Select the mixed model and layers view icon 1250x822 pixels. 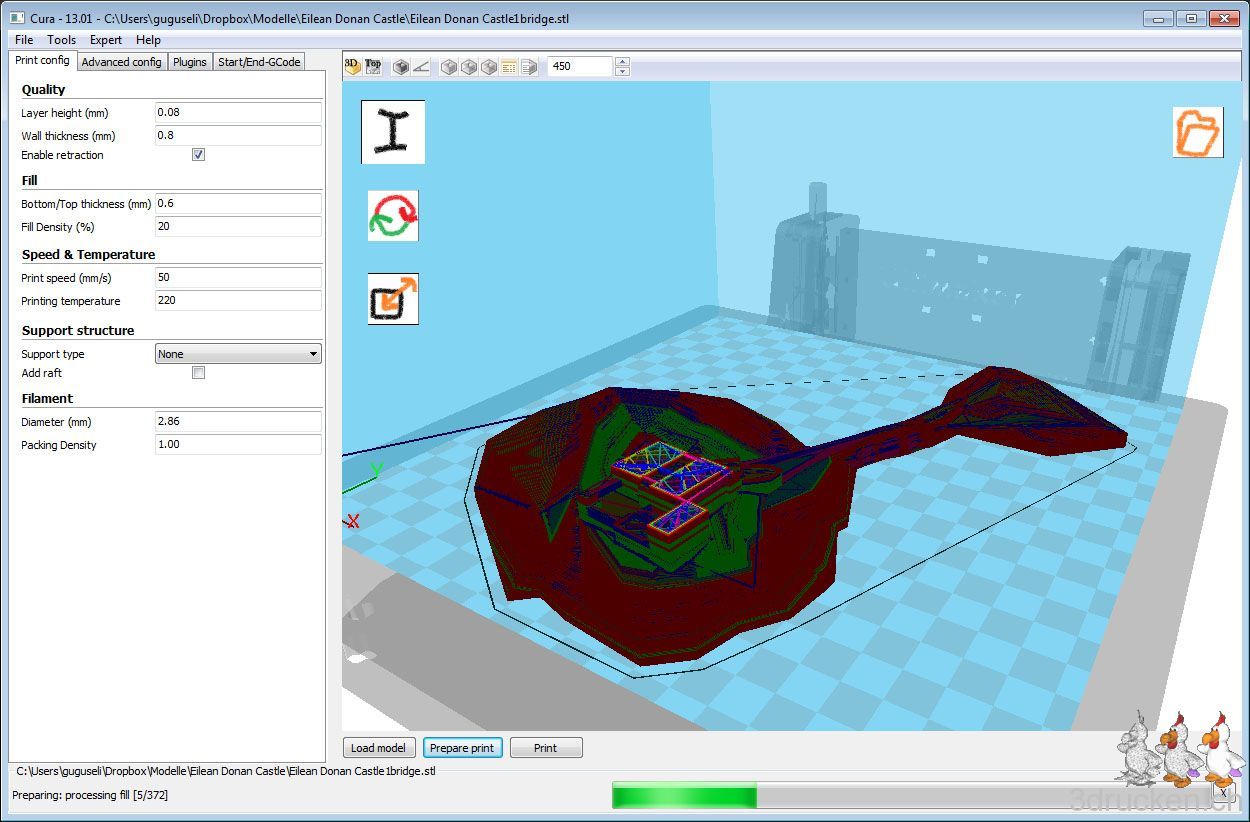click(529, 67)
